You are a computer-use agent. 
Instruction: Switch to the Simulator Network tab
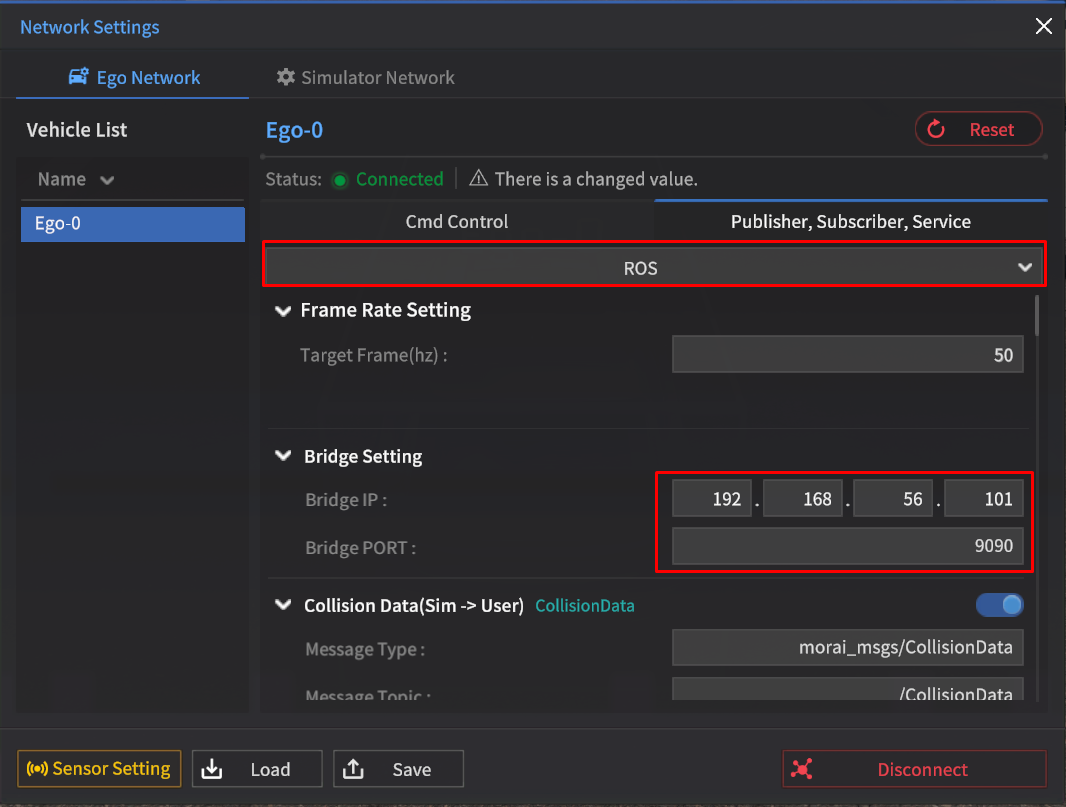tap(365, 78)
